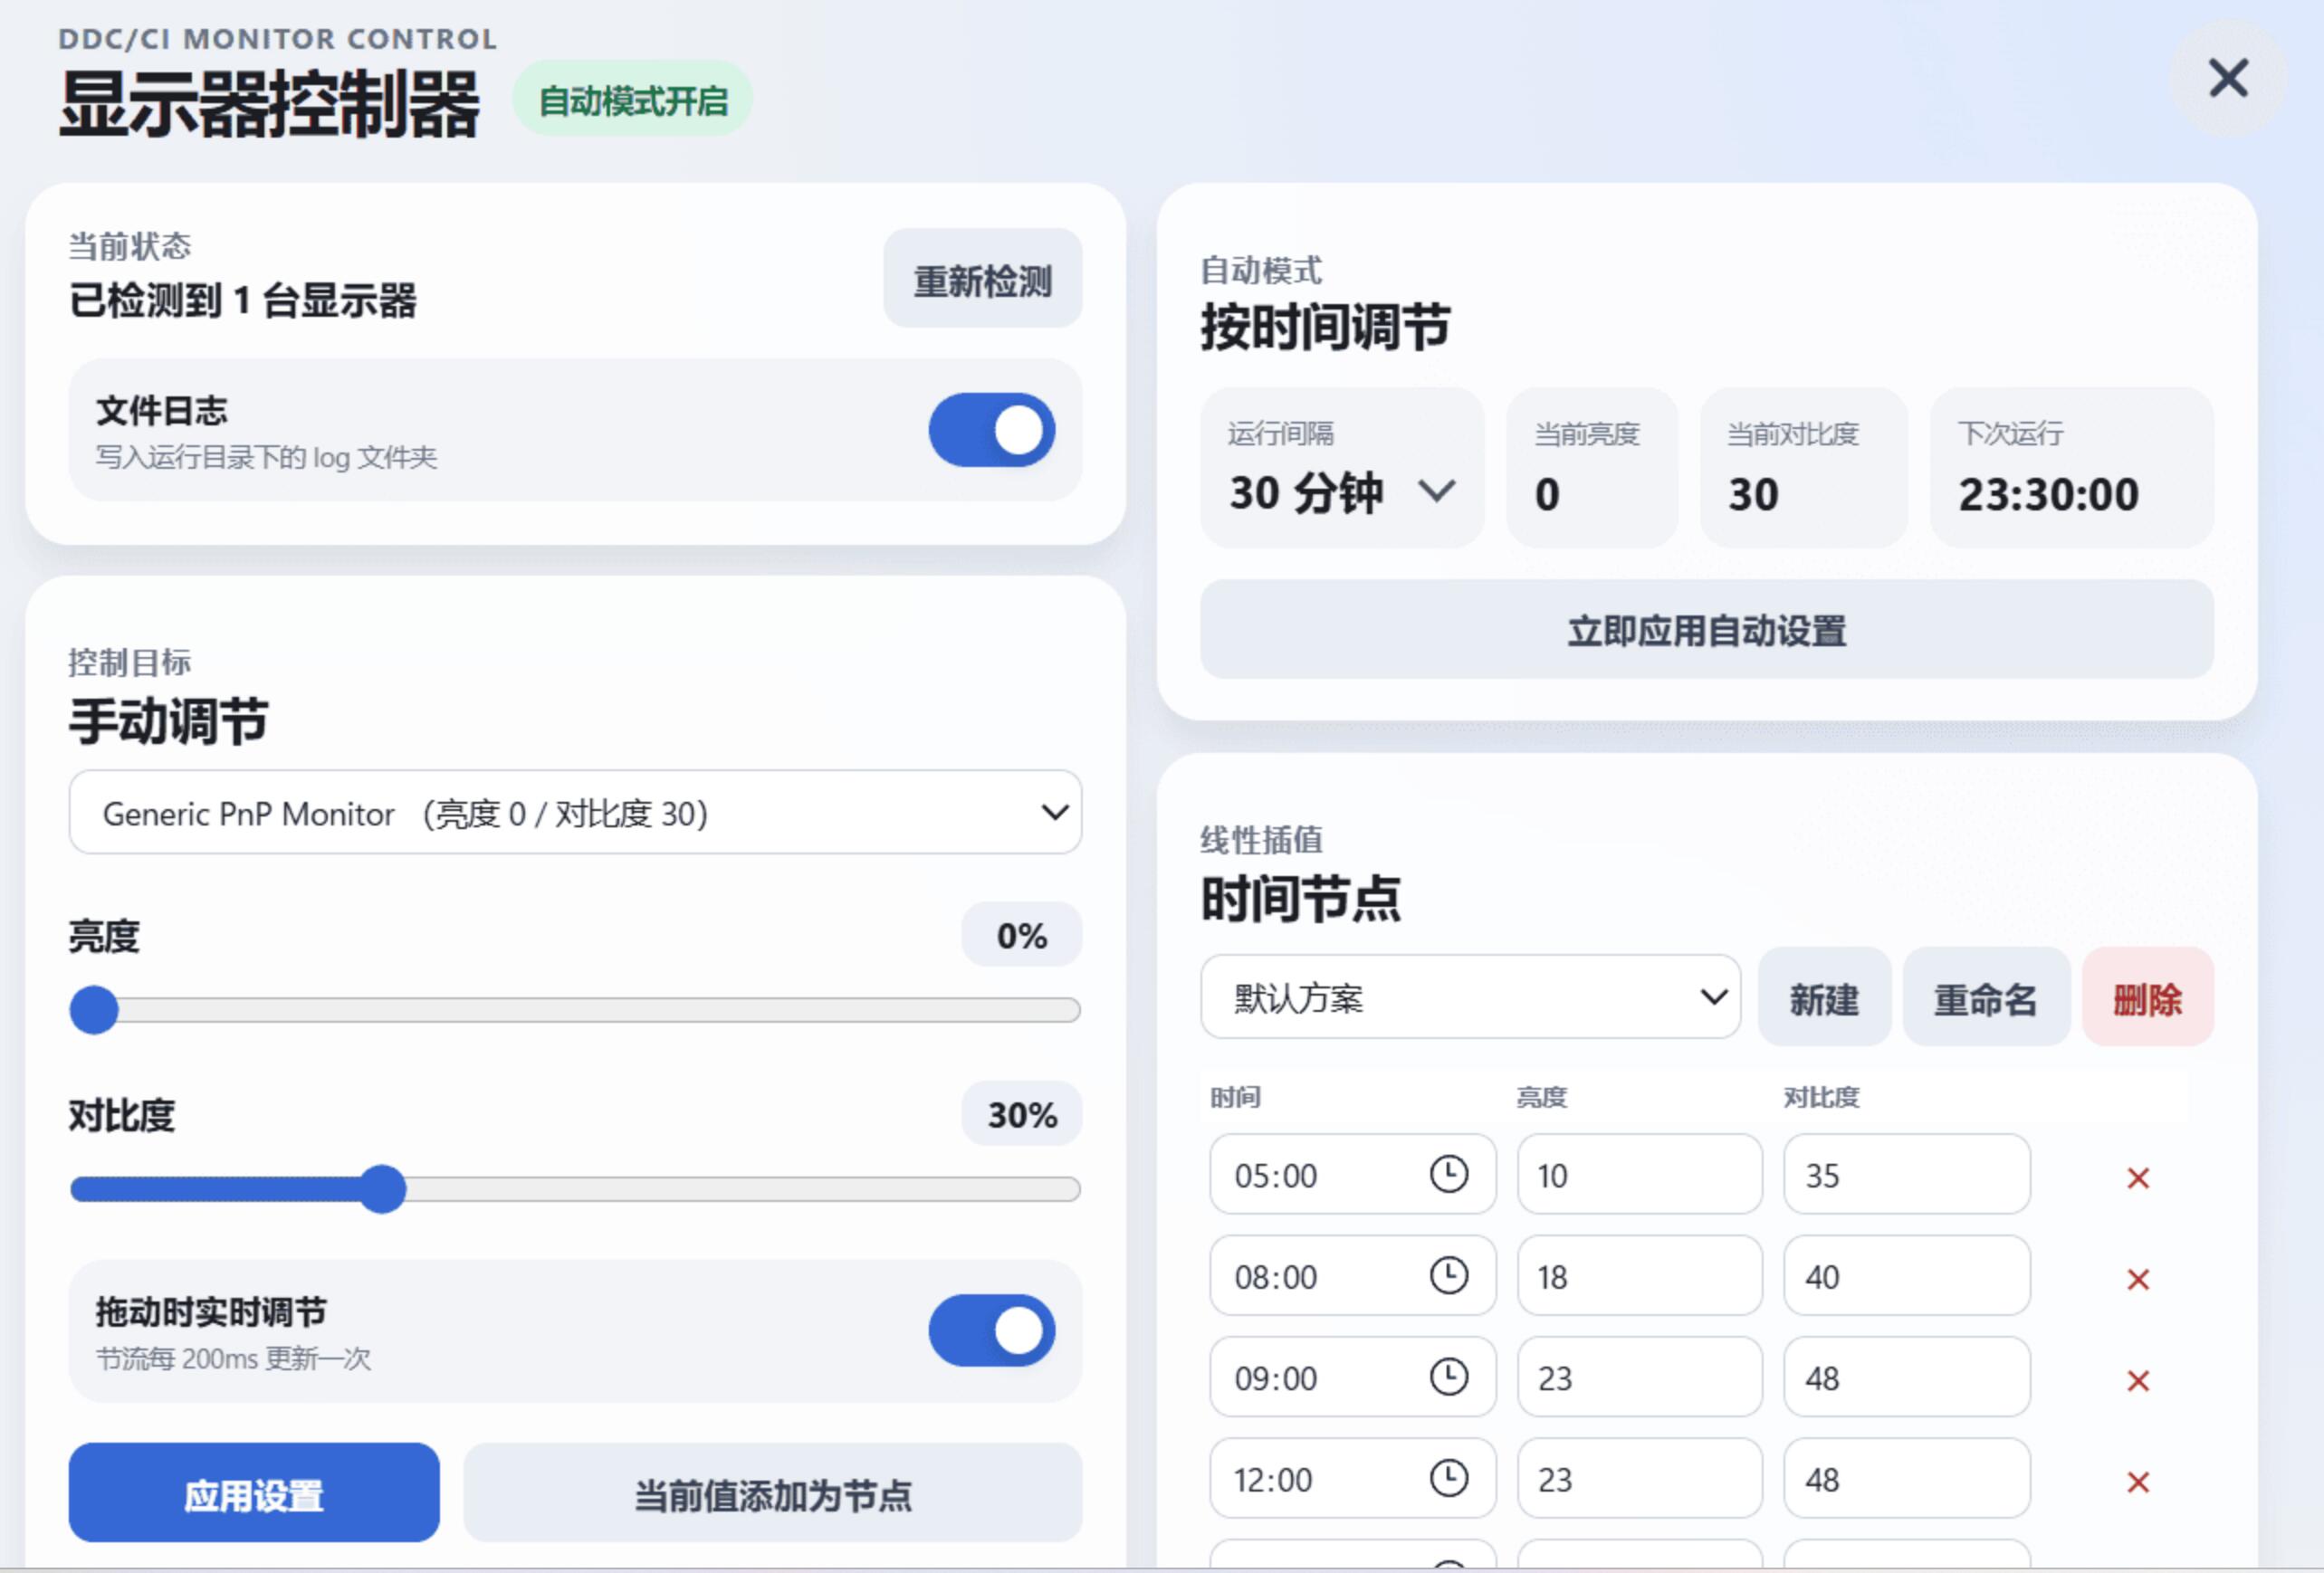Create a new scheme with 新建

pos(1824,997)
